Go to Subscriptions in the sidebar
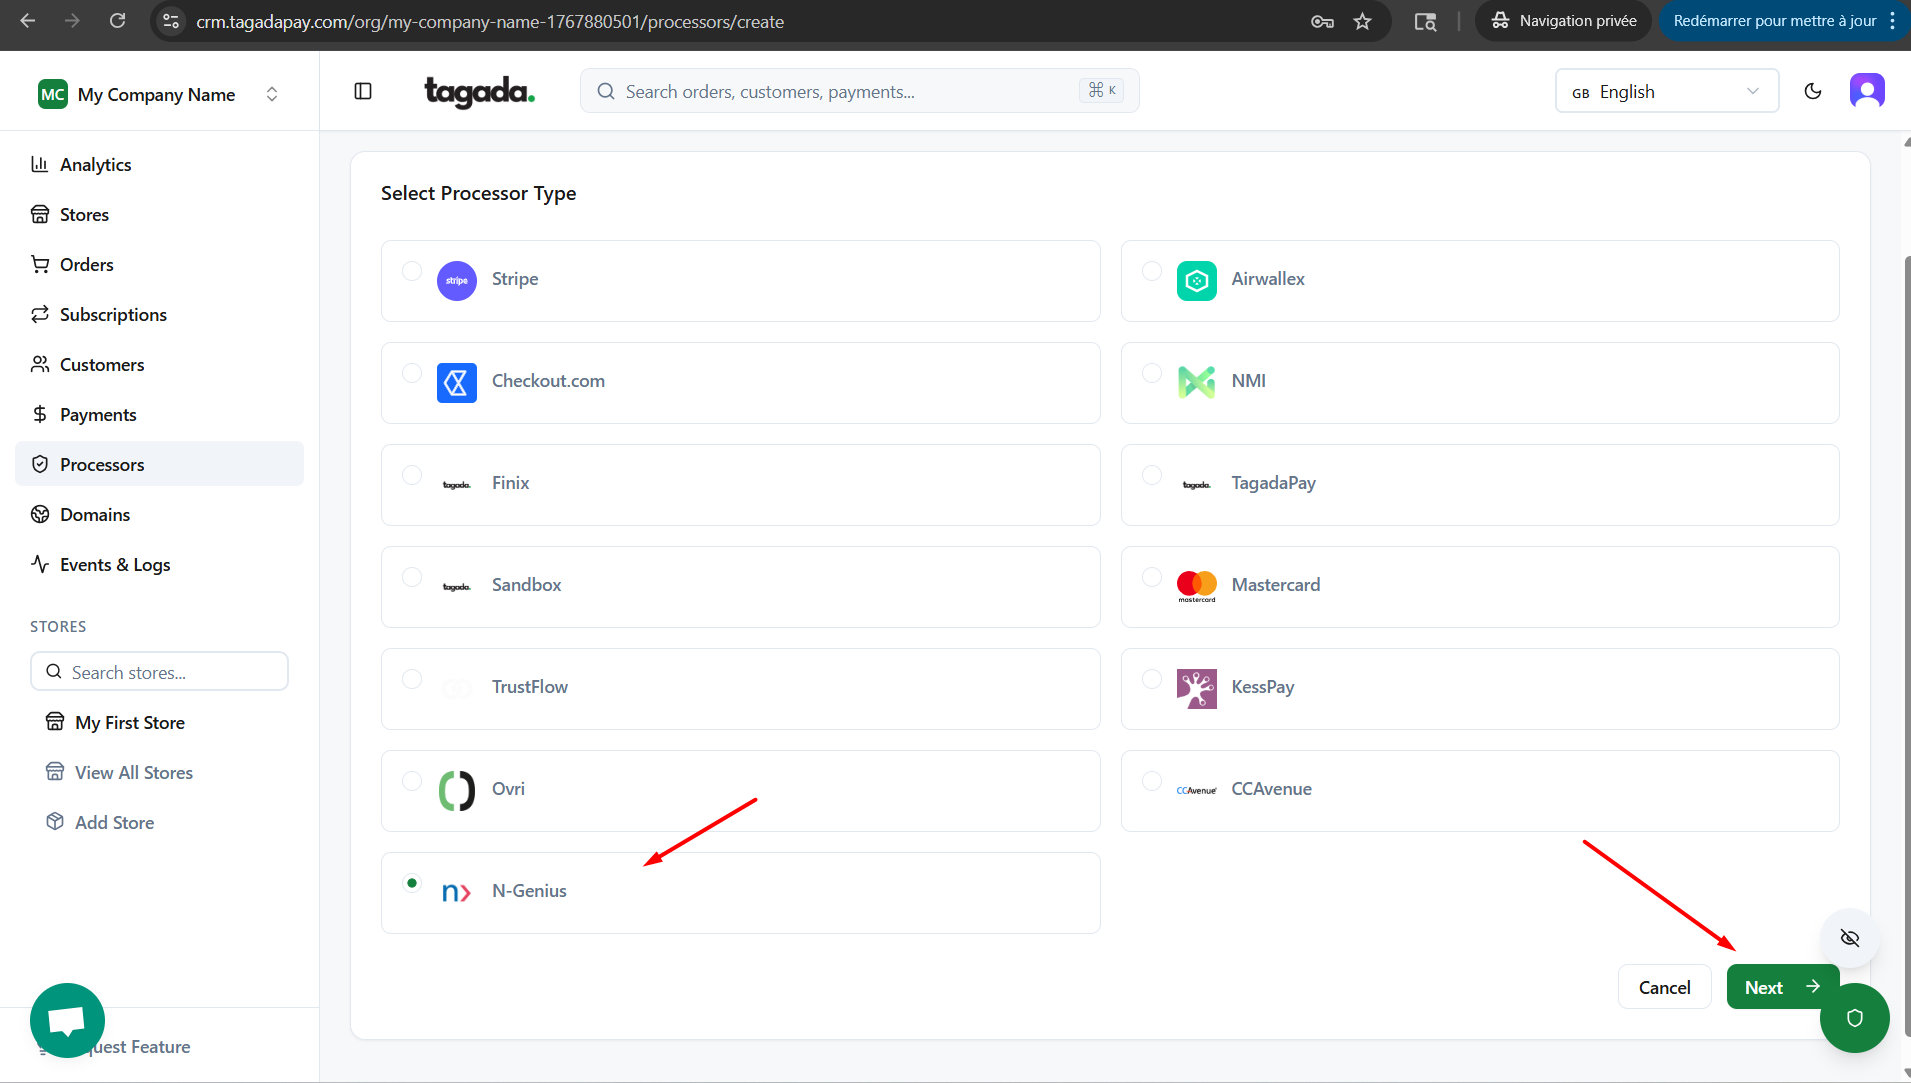 (113, 315)
